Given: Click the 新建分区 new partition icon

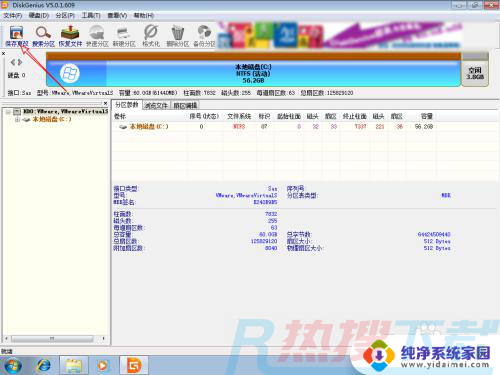Looking at the screenshot, I should (x=124, y=36).
